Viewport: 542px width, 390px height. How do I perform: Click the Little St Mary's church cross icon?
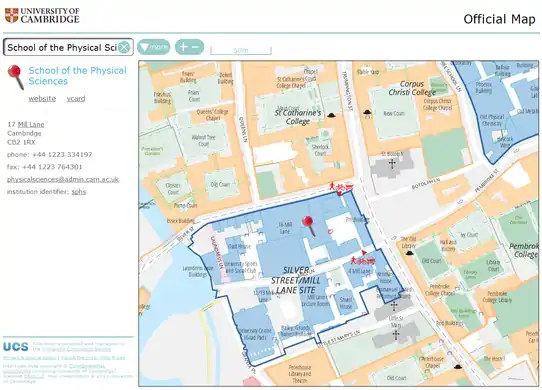point(396,334)
